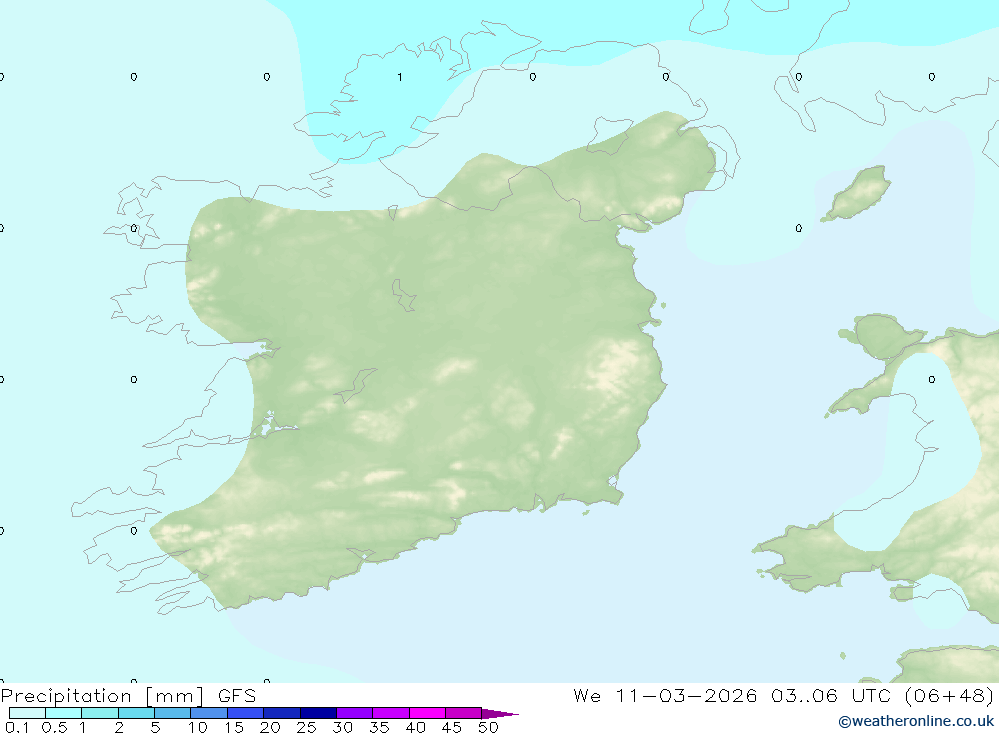Click the legend swatch between 2 and 5

point(136,713)
